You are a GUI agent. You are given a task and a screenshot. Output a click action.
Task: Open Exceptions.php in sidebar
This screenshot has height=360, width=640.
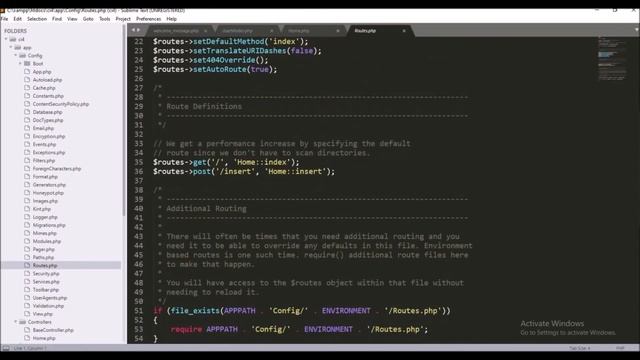(49, 153)
